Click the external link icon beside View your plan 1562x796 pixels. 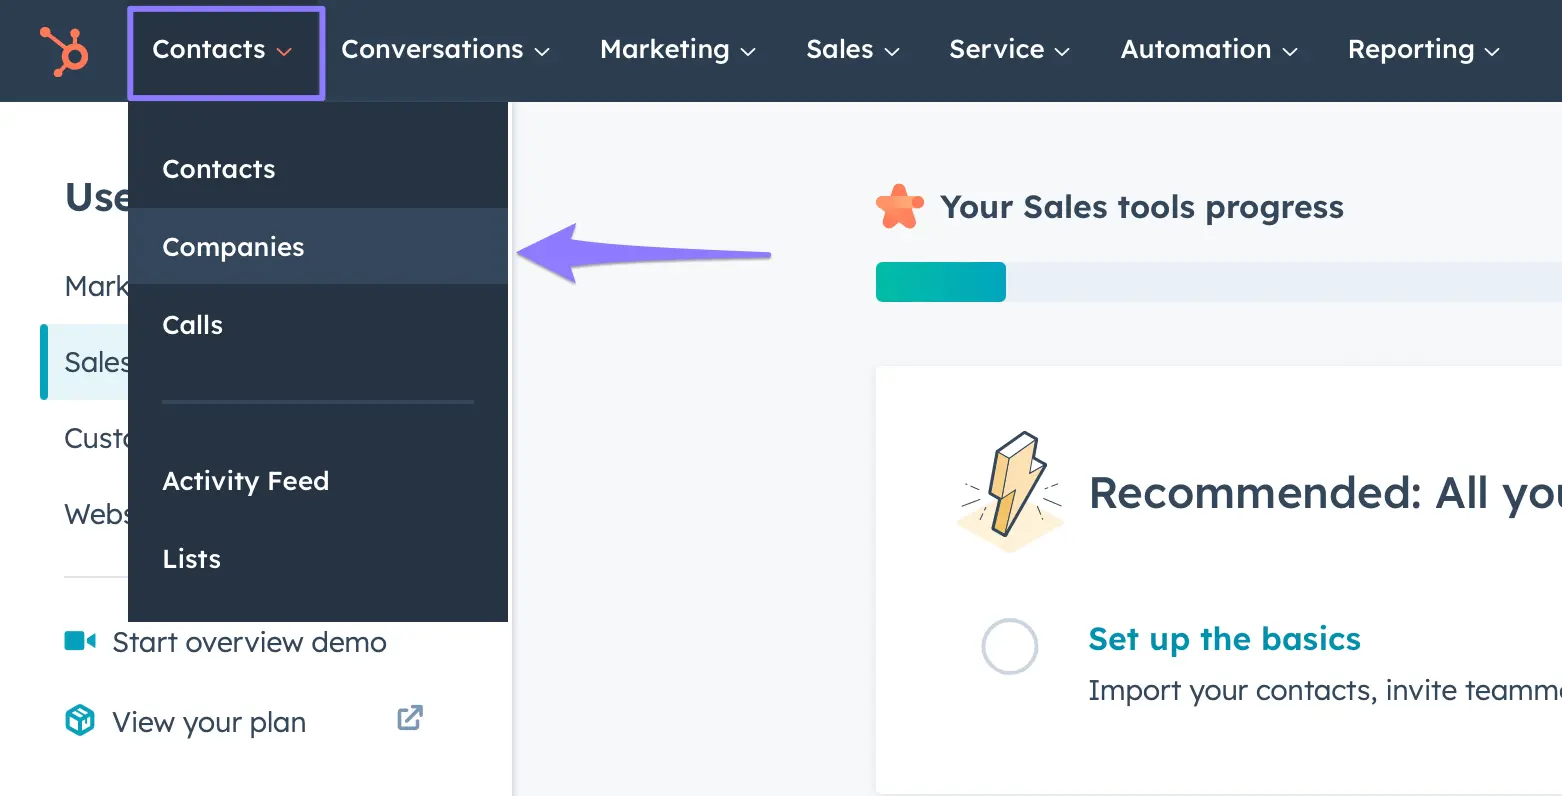tap(410, 717)
